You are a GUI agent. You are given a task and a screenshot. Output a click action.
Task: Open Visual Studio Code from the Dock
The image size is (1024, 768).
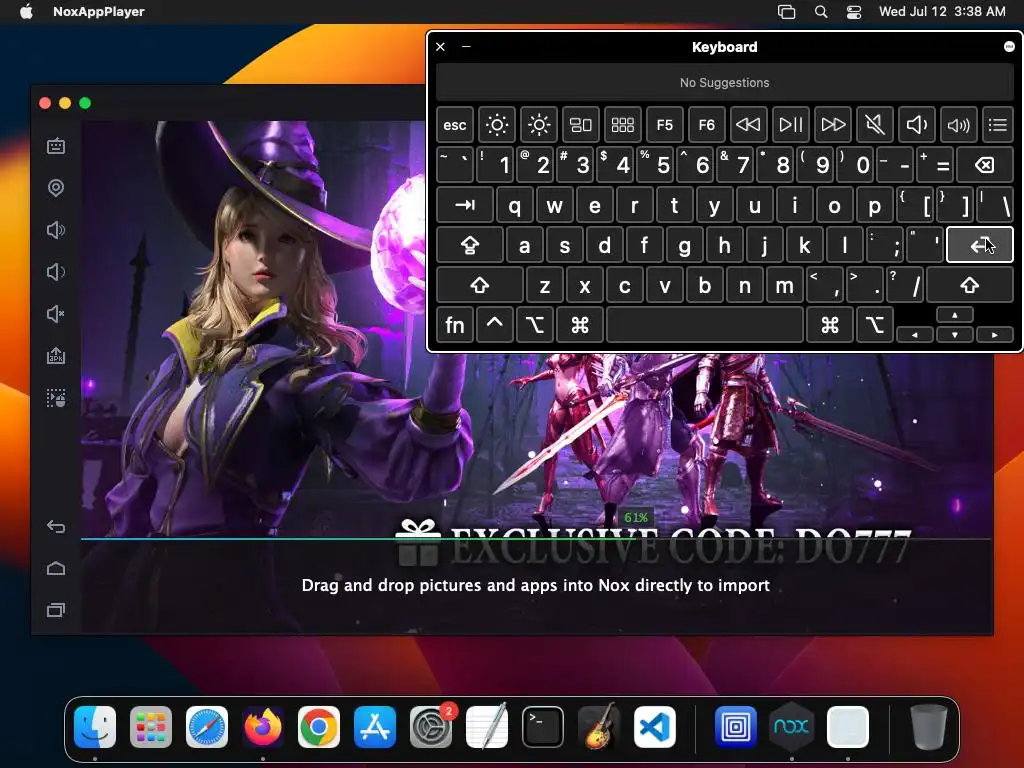click(x=656, y=727)
